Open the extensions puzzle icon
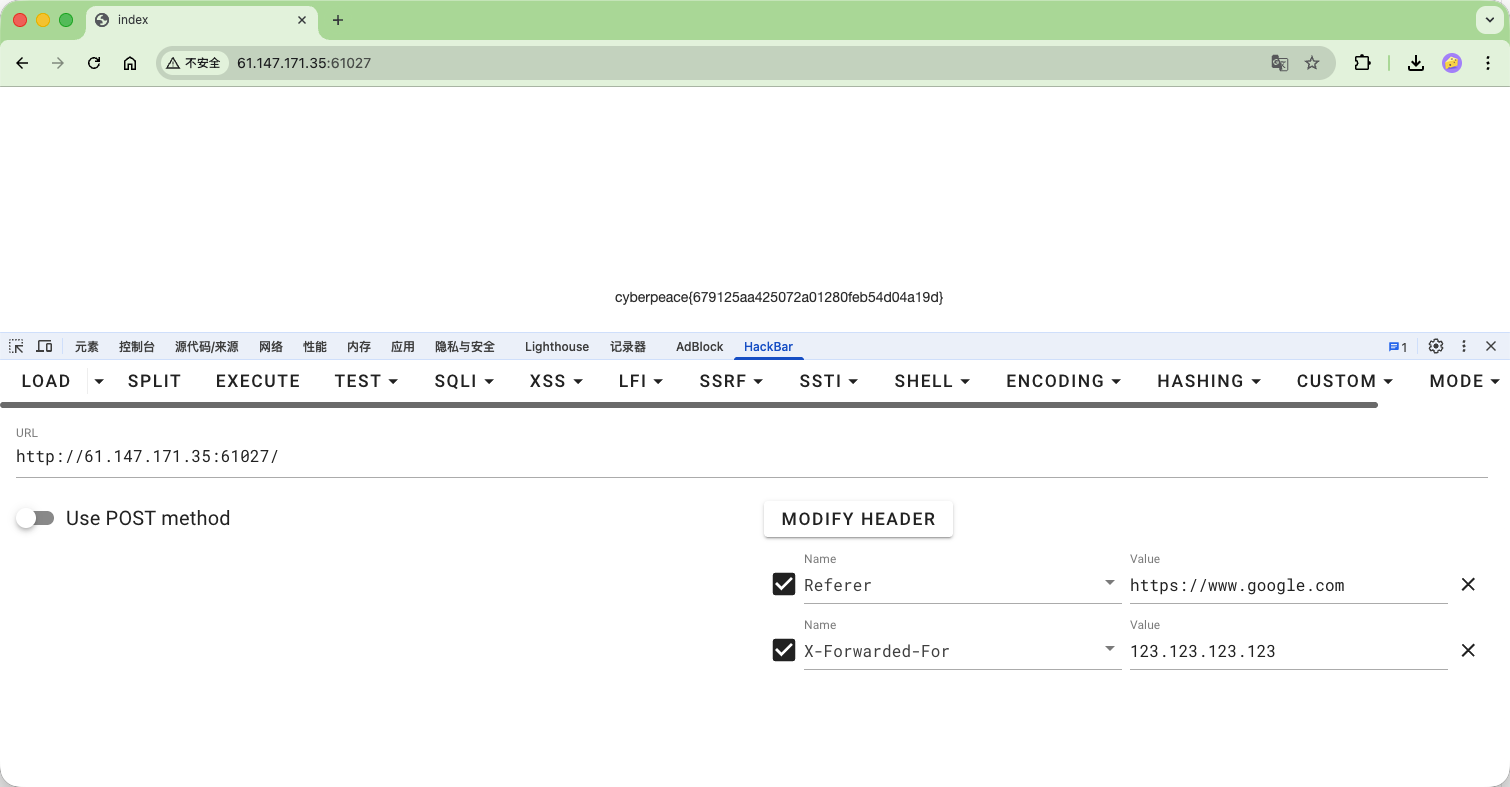1510x787 pixels. coord(1362,63)
